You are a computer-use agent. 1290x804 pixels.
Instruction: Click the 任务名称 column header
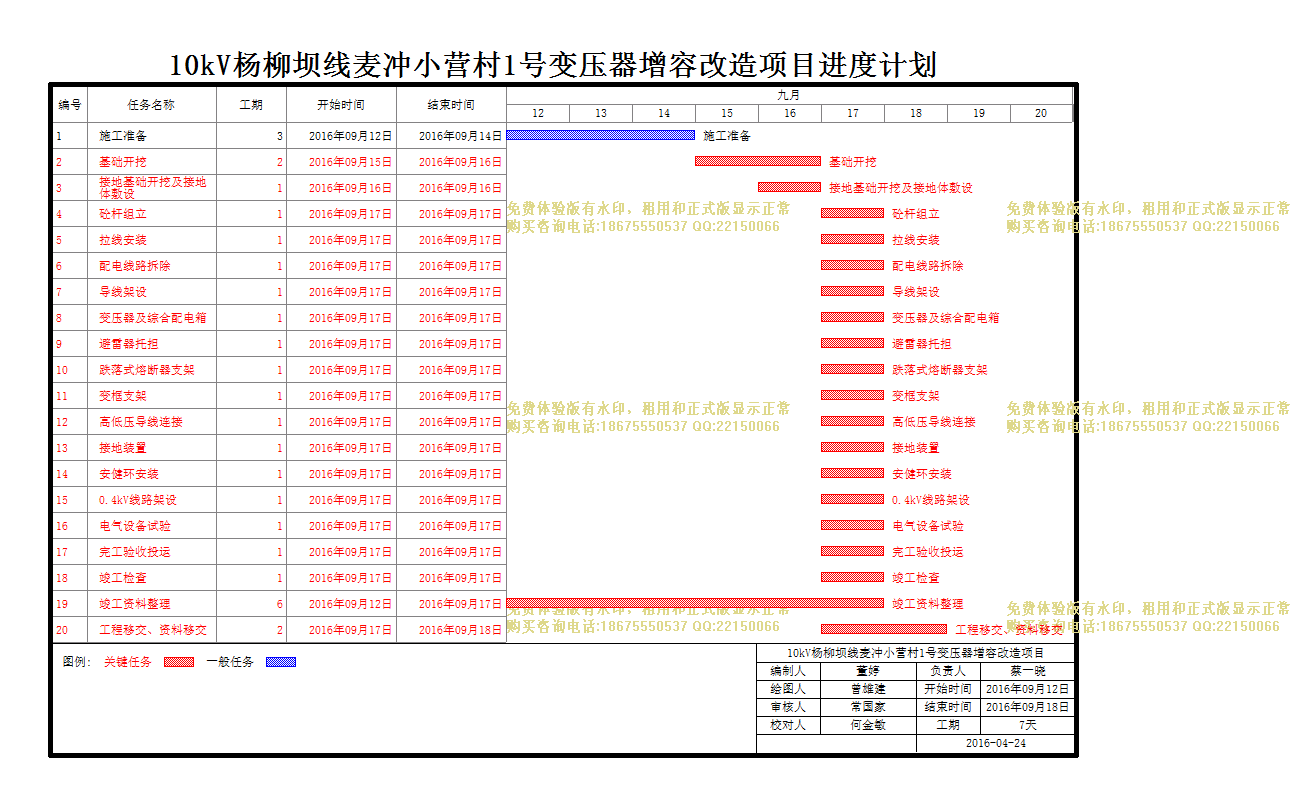tap(151, 104)
